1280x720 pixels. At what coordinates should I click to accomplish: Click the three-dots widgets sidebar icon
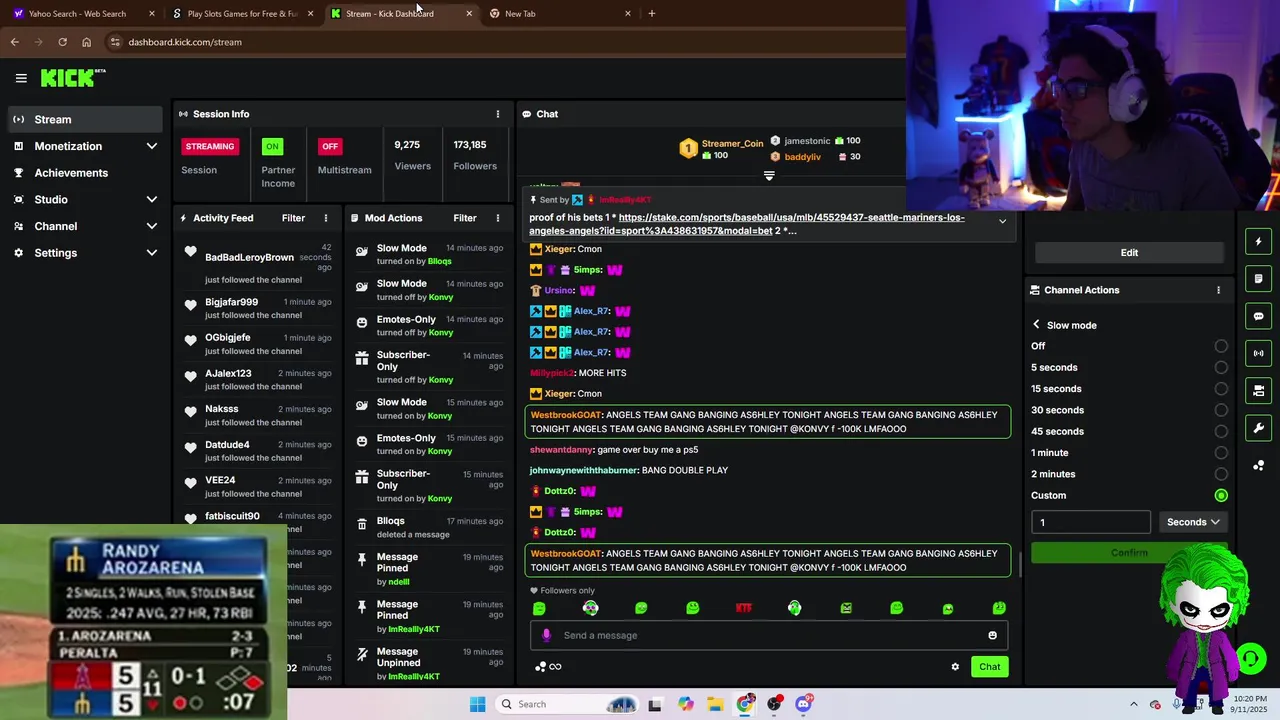1258,466
